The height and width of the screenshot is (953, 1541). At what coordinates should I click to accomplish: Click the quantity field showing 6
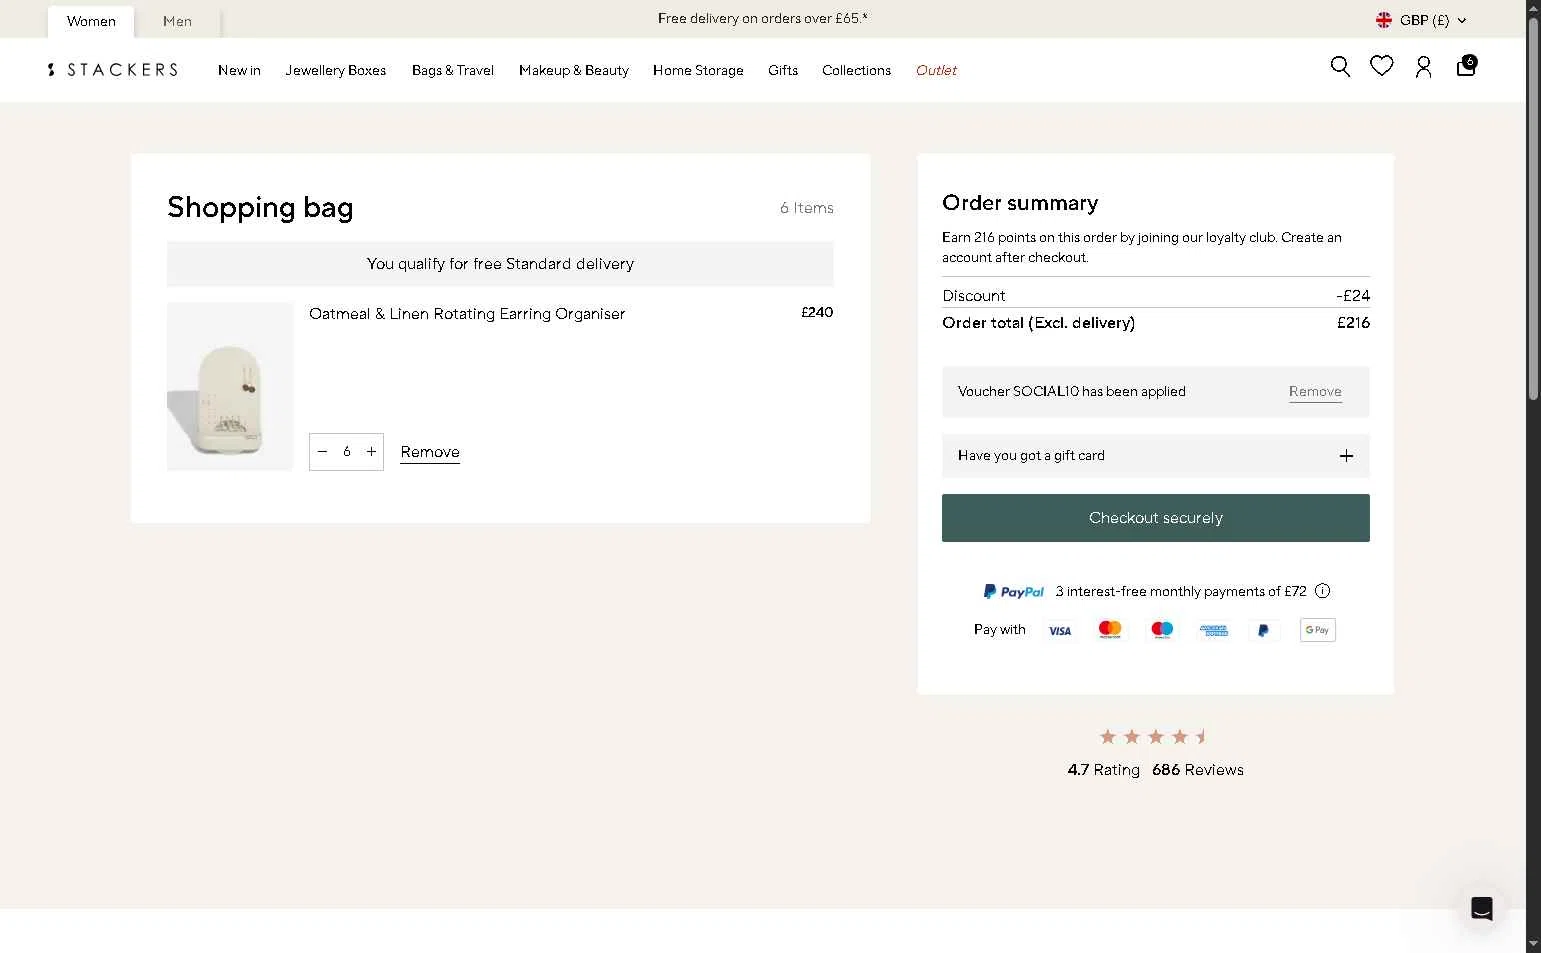pyautogui.click(x=347, y=452)
